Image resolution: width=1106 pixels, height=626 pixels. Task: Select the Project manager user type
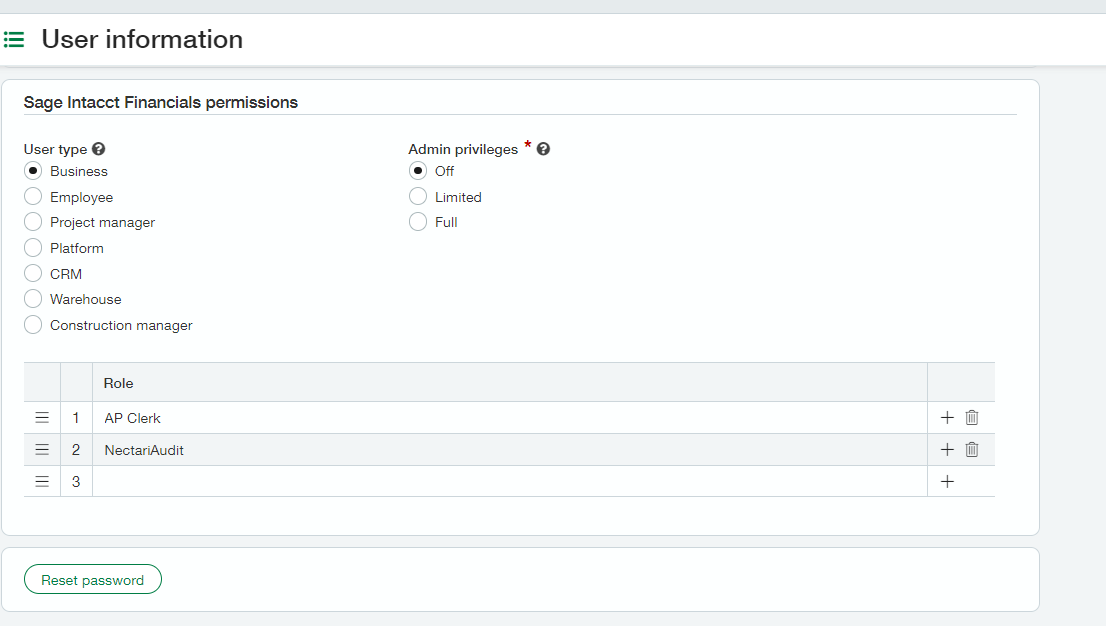pos(33,222)
